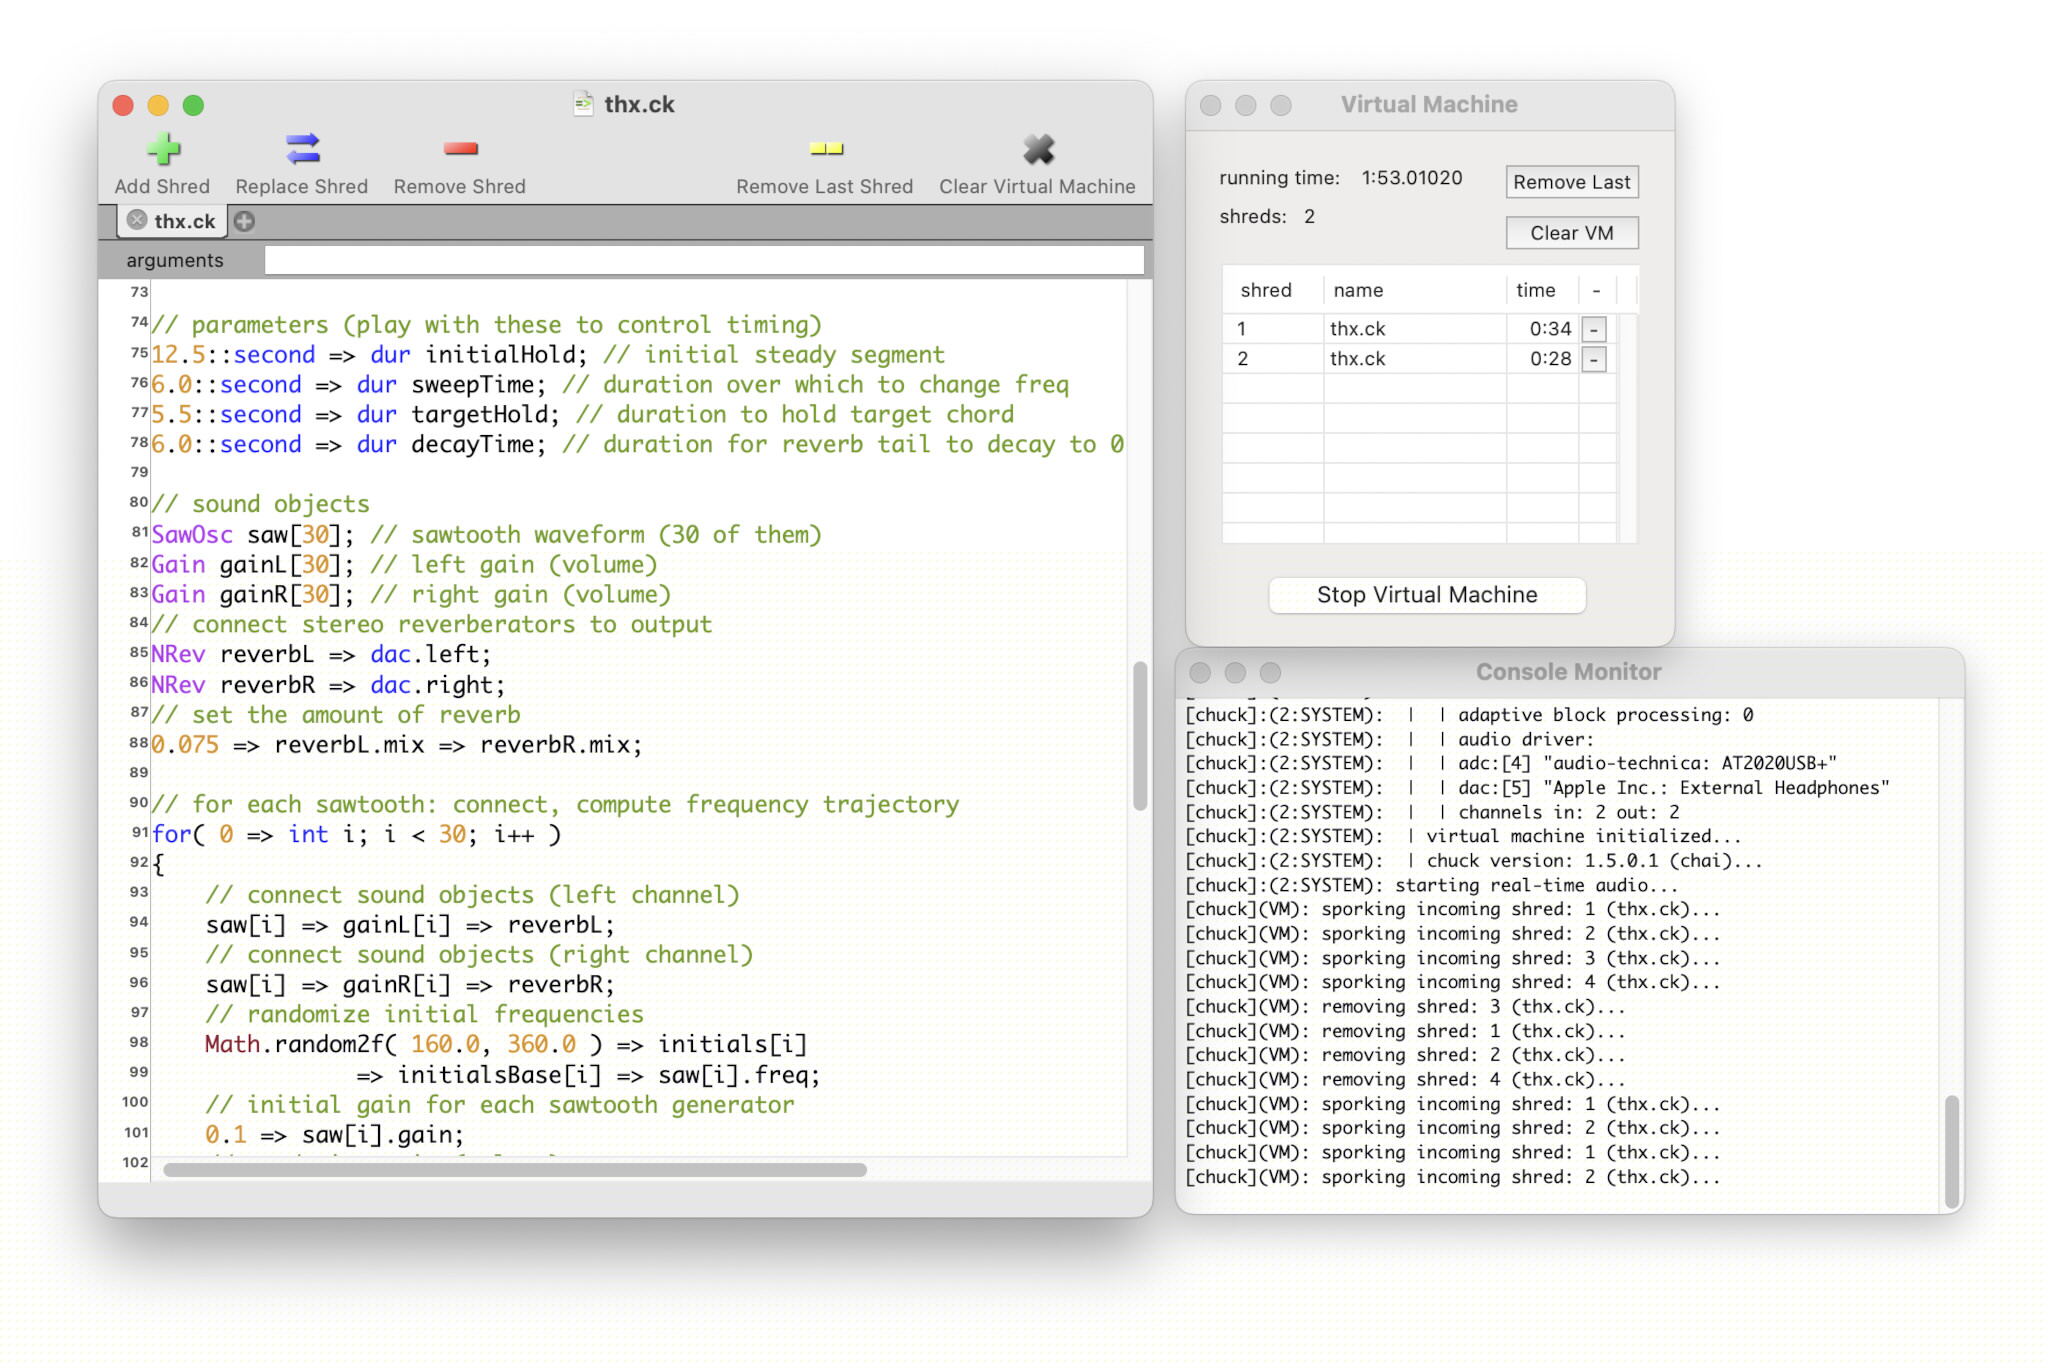The width and height of the screenshot is (2048, 1365).
Task: Close the thx.ck tab with its x icon
Action: pos(138,220)
